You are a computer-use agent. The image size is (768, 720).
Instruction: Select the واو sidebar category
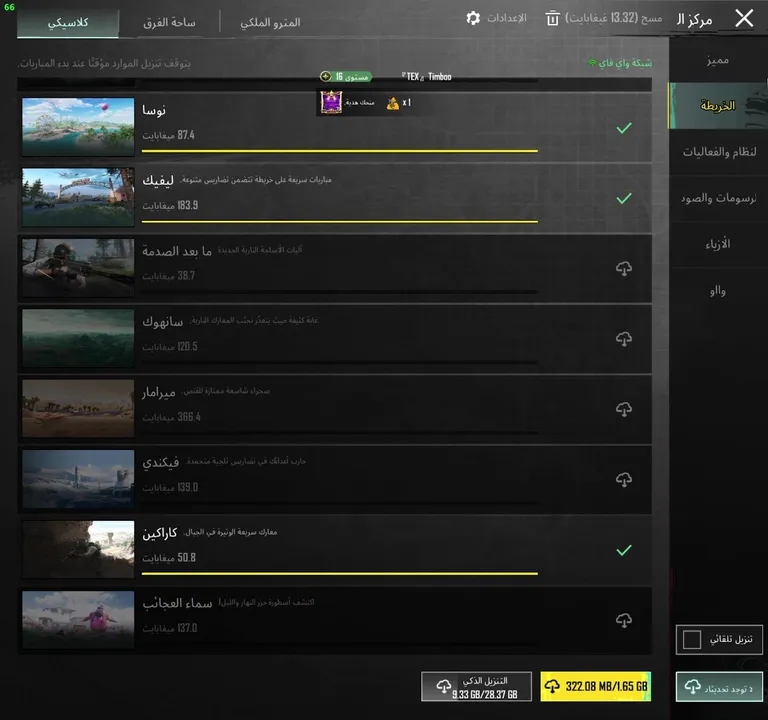718,291
